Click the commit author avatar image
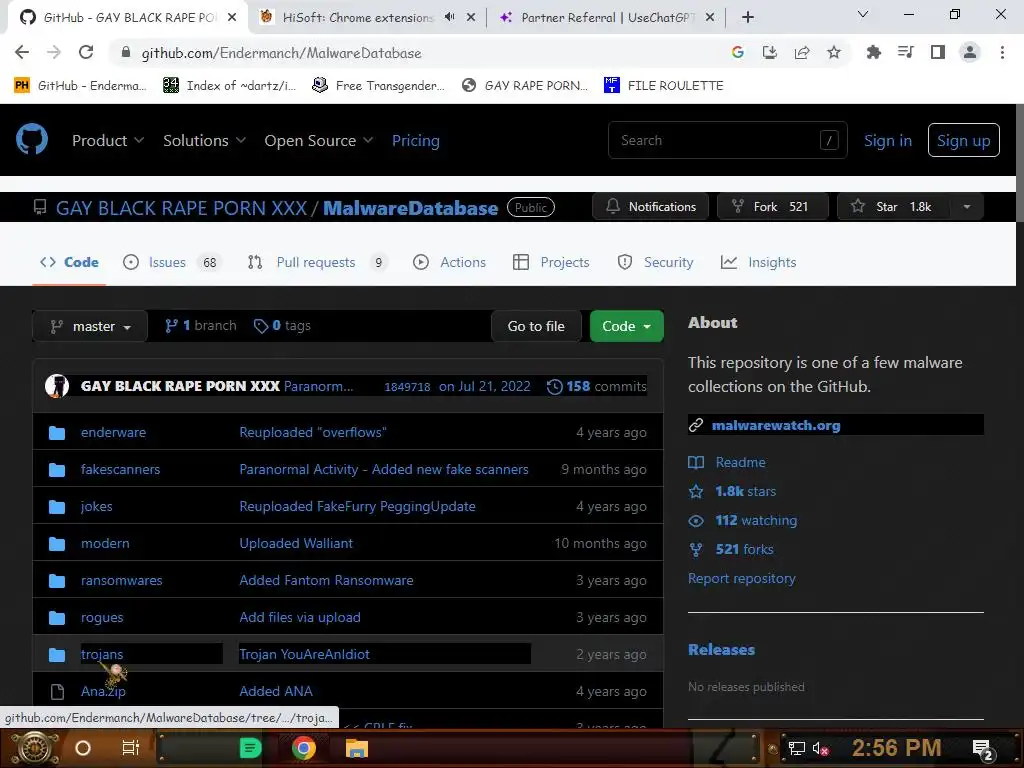The image size is (1024, 768). tap(57, 386)
